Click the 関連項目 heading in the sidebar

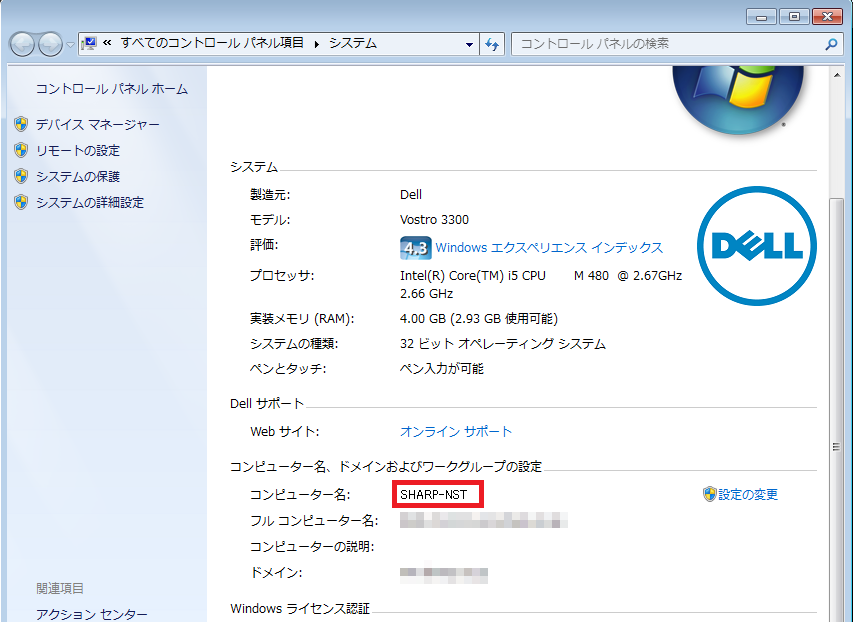point(60,588)
